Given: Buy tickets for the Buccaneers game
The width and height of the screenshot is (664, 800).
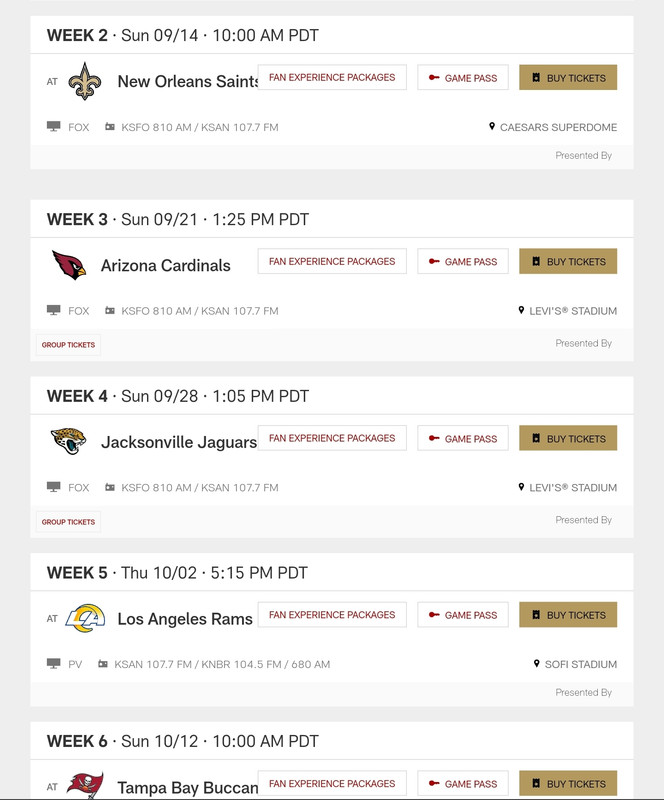Looking at the screenshot, I should pos(568,784).
